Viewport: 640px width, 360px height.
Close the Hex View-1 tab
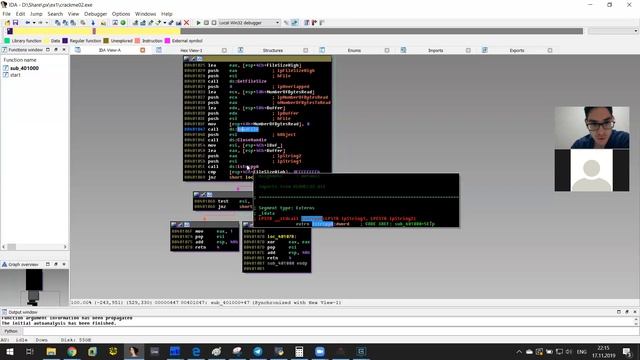(x=224, y=50)
